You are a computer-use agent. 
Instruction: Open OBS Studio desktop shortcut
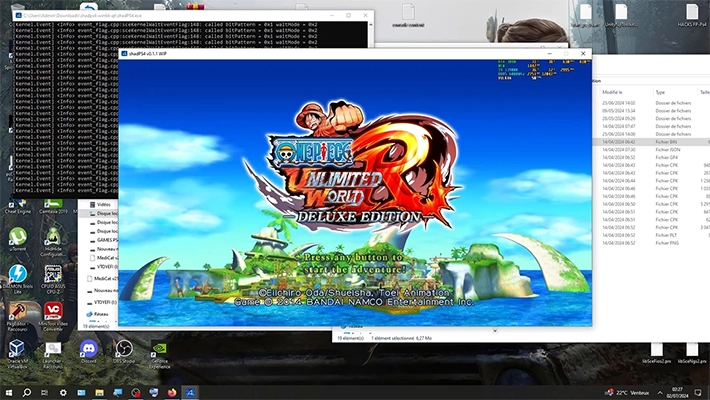pos(124,351)
